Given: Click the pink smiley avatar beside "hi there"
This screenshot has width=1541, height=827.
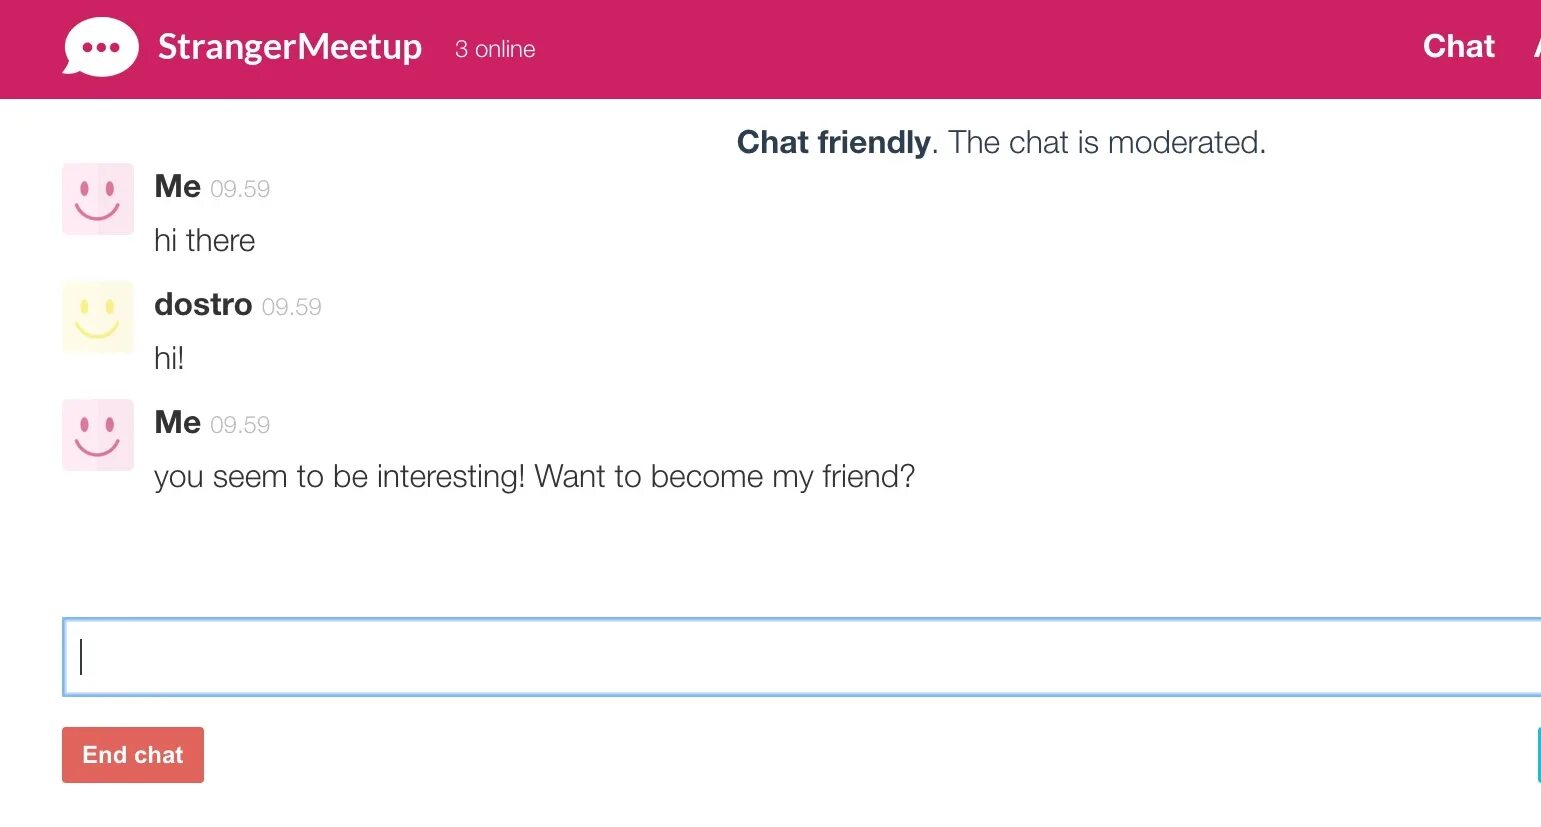Looking at the screenshot, I should click(98, 199).
